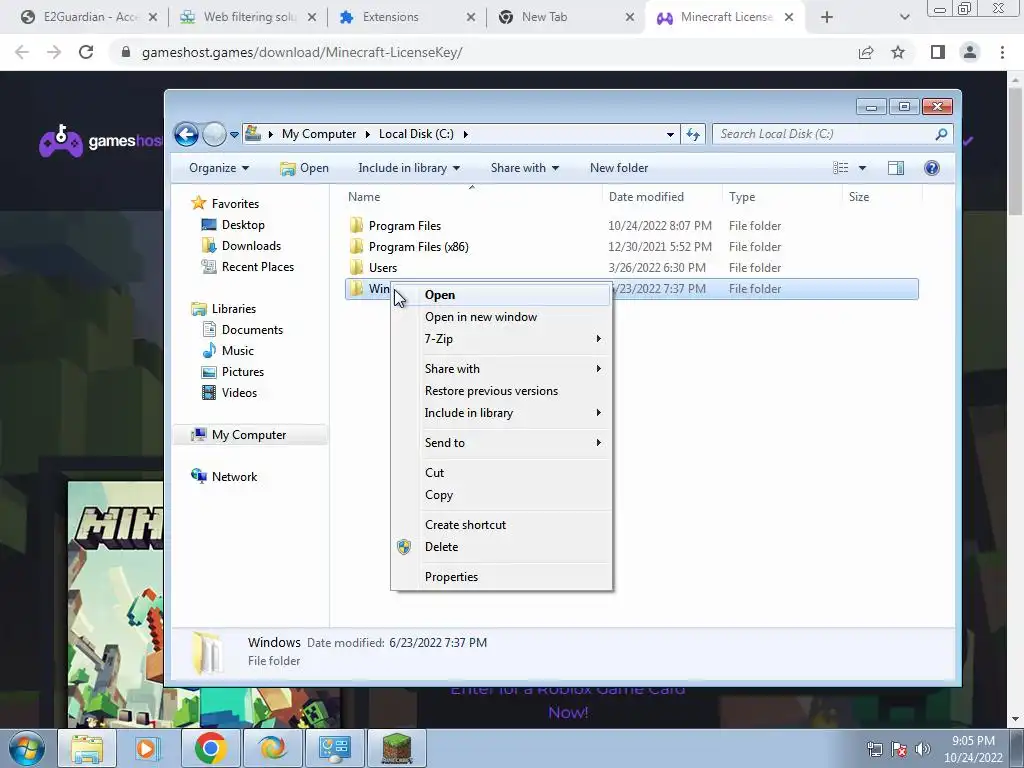The image size is (1024, 768).
Task: Open Chrome three-dot menu
Action: (x=1002, y=52)
